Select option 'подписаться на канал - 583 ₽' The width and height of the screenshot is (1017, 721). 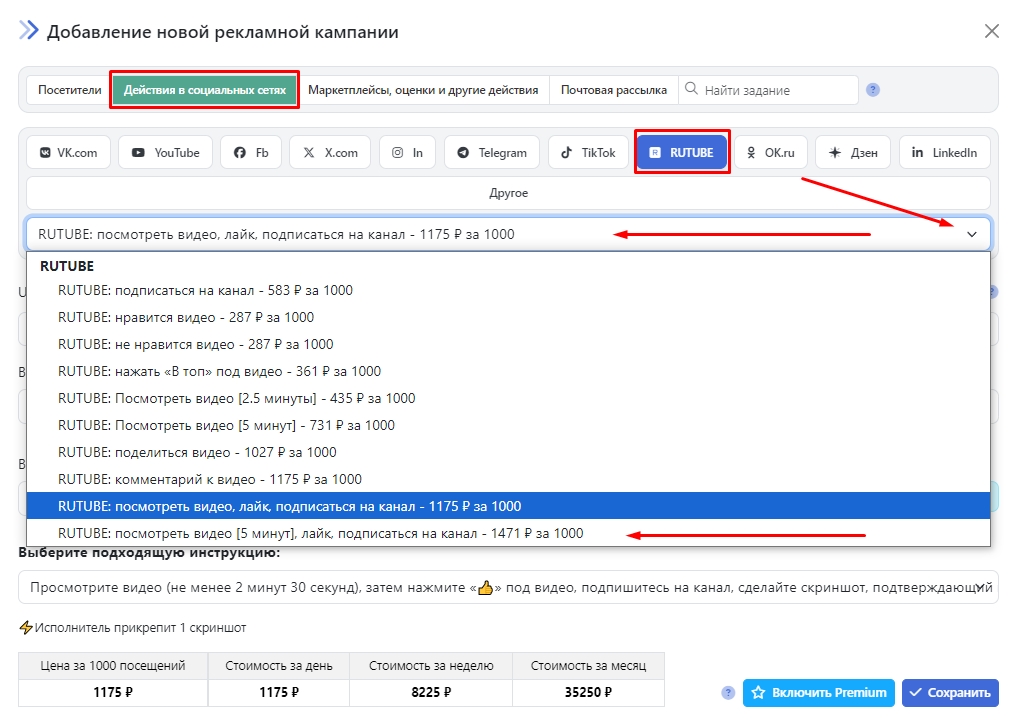(x=205, y=290)
